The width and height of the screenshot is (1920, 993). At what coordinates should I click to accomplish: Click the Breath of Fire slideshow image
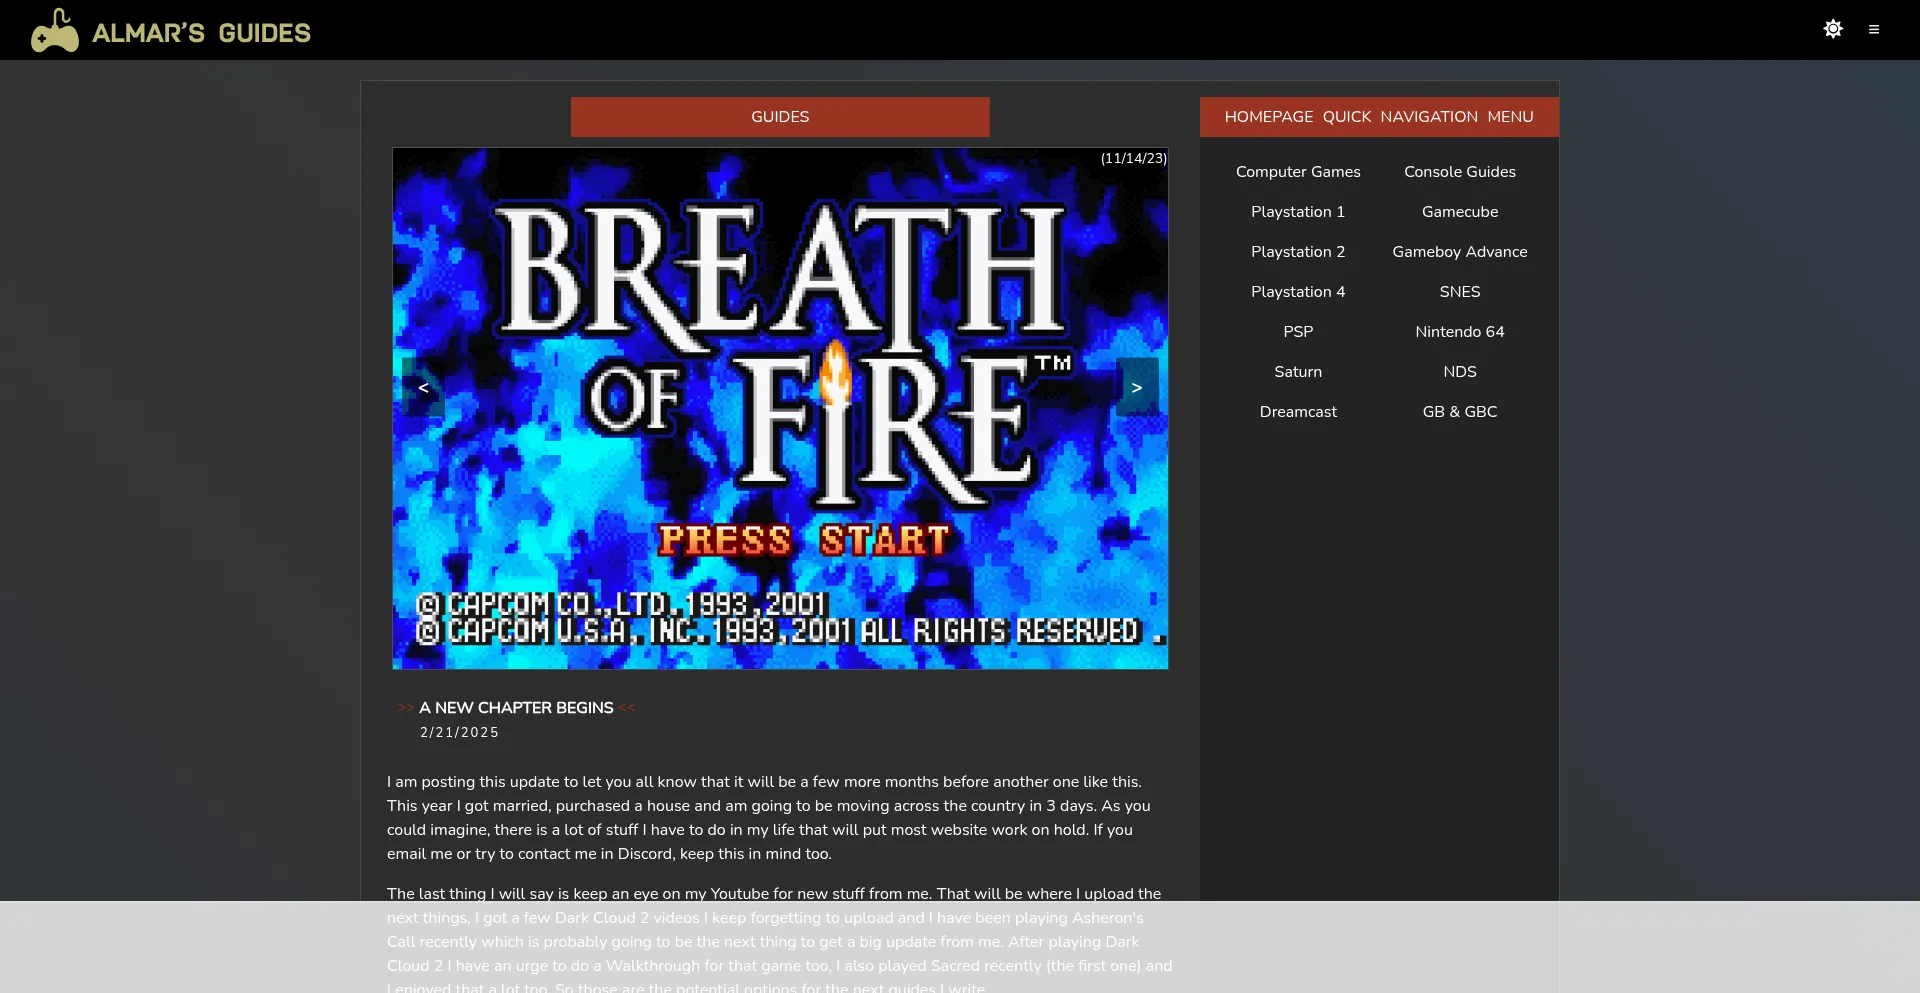[780, 409]
